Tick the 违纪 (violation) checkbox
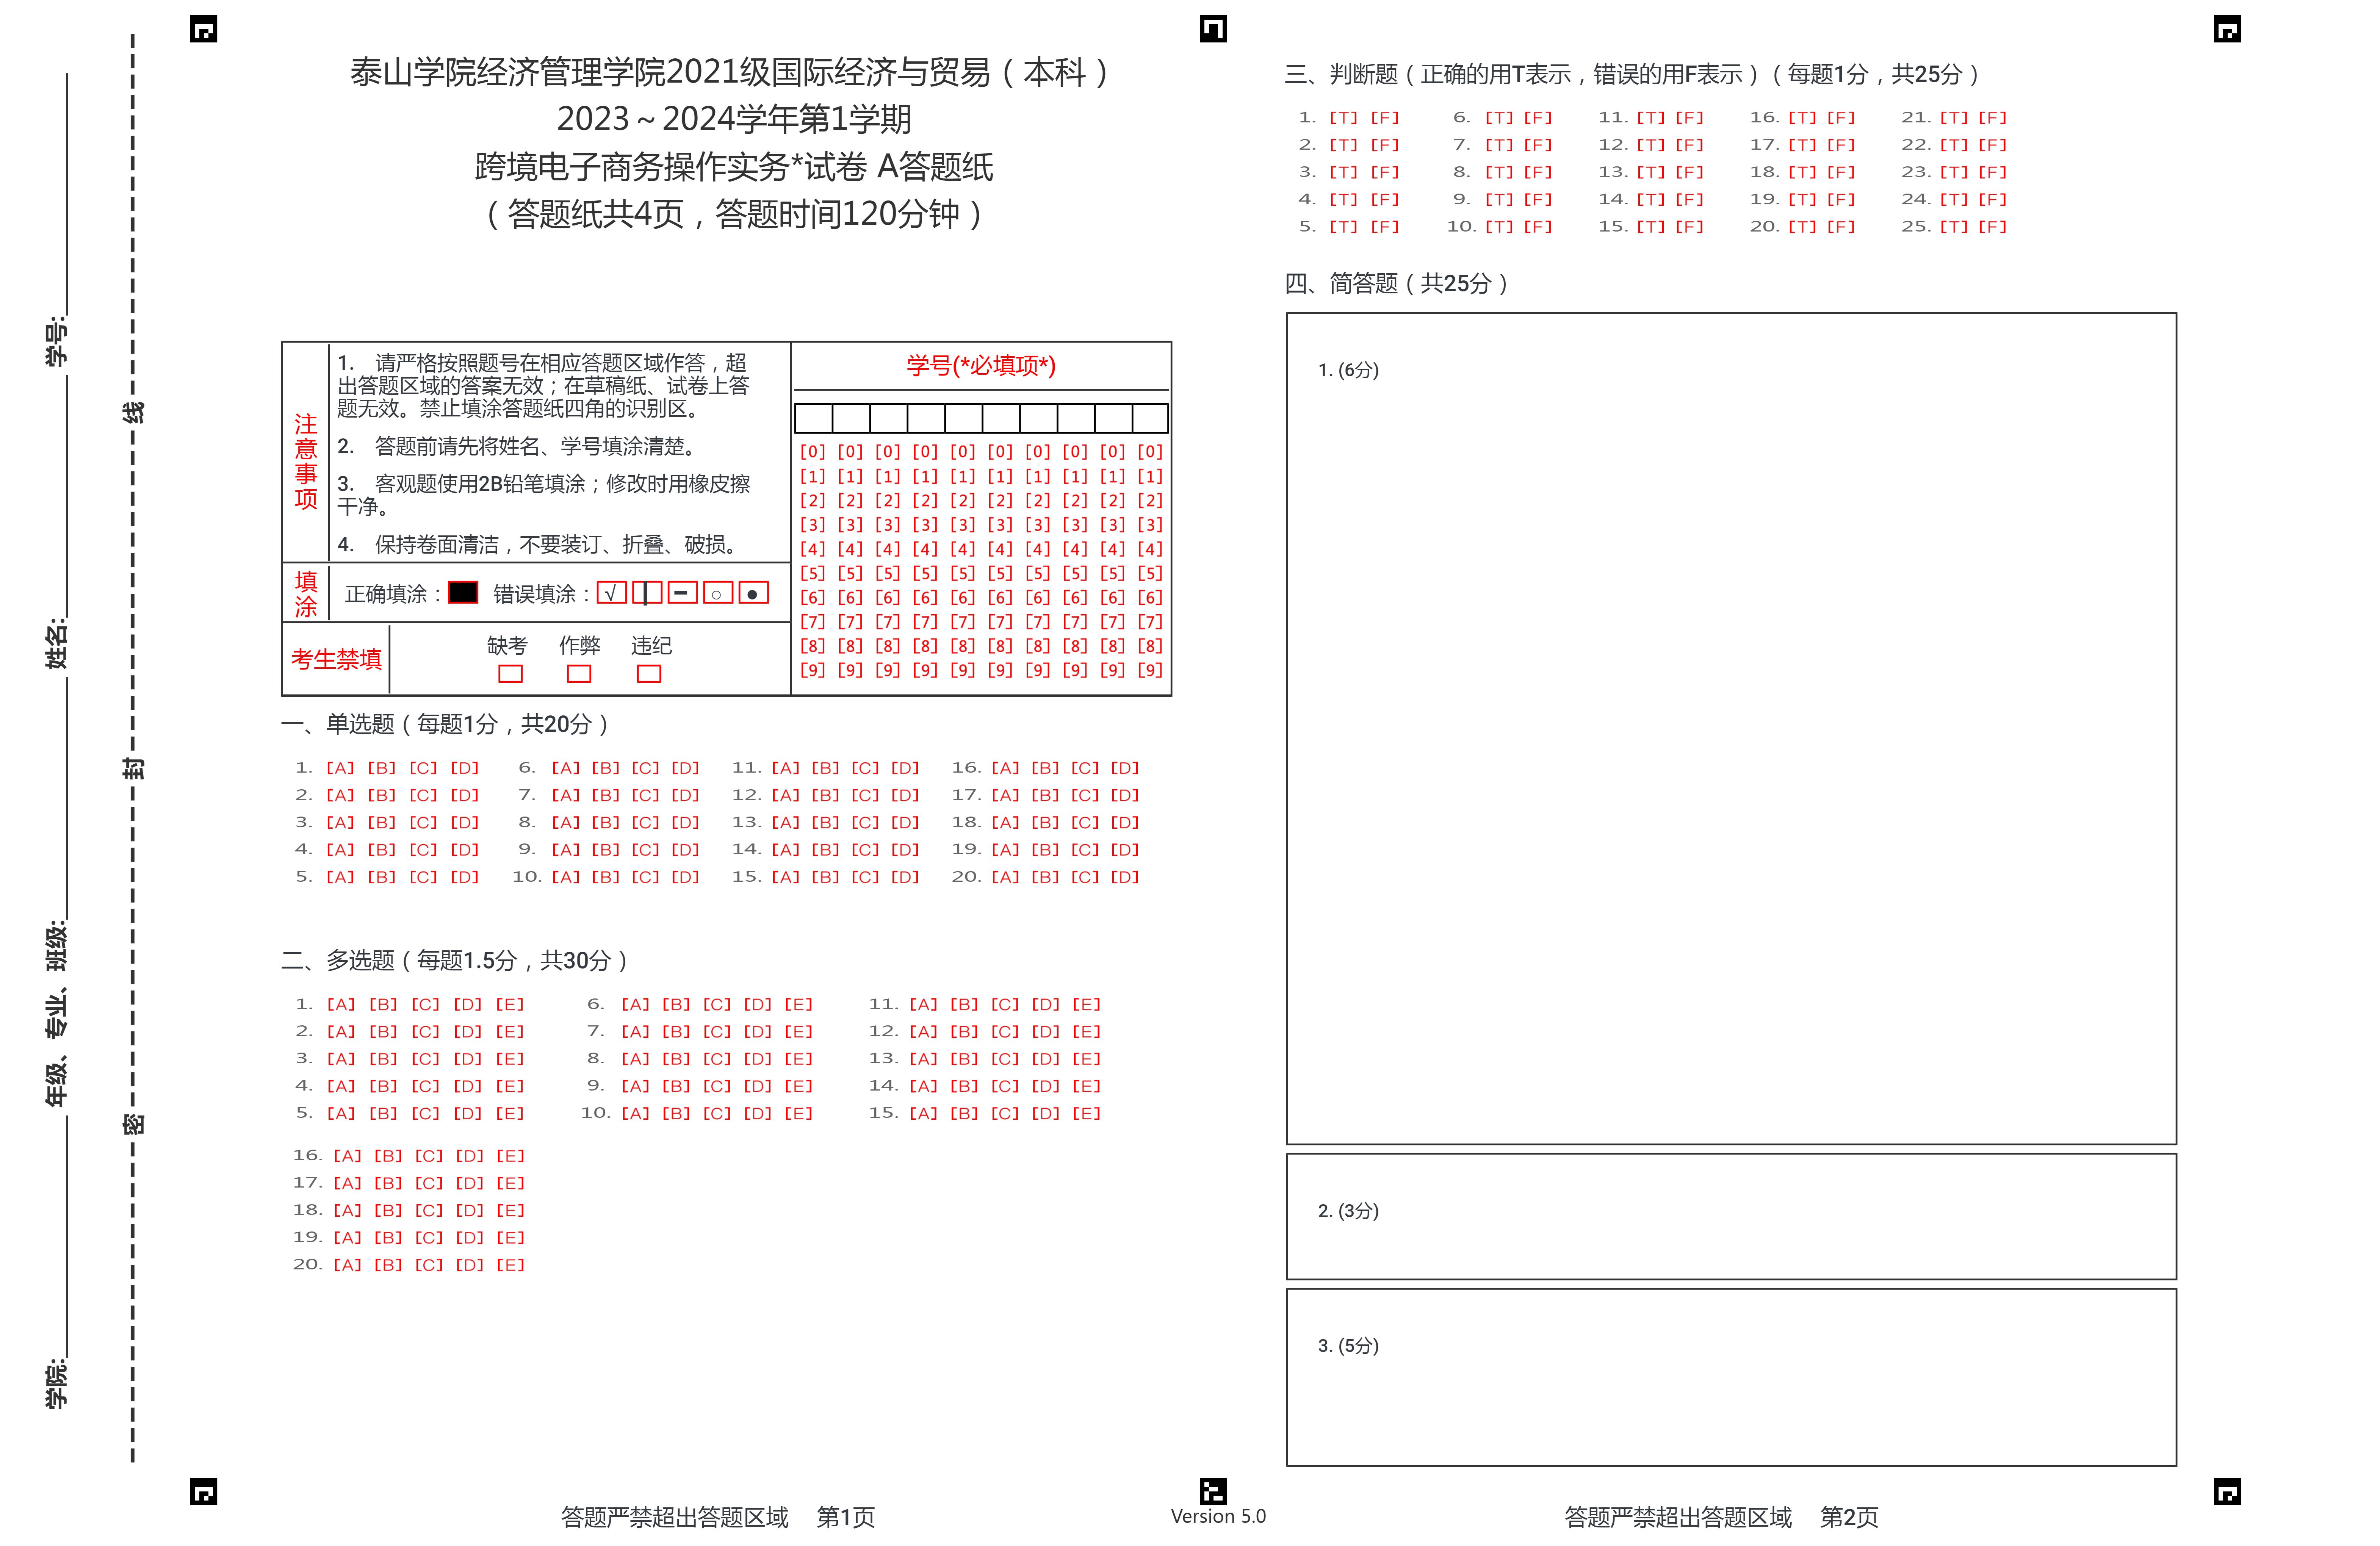The width and height of the screenshot is (2380, 1546). coord(649,674)
